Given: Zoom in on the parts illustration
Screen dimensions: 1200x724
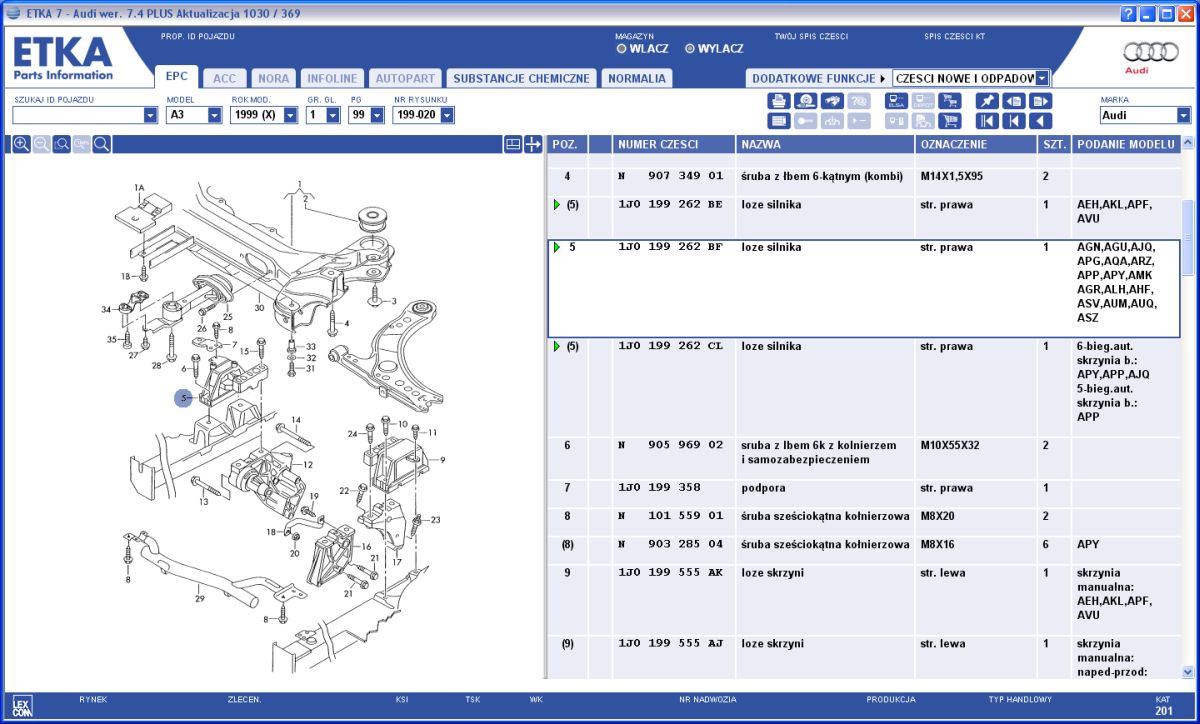Looking at the screenshot, I should point(21,144).
